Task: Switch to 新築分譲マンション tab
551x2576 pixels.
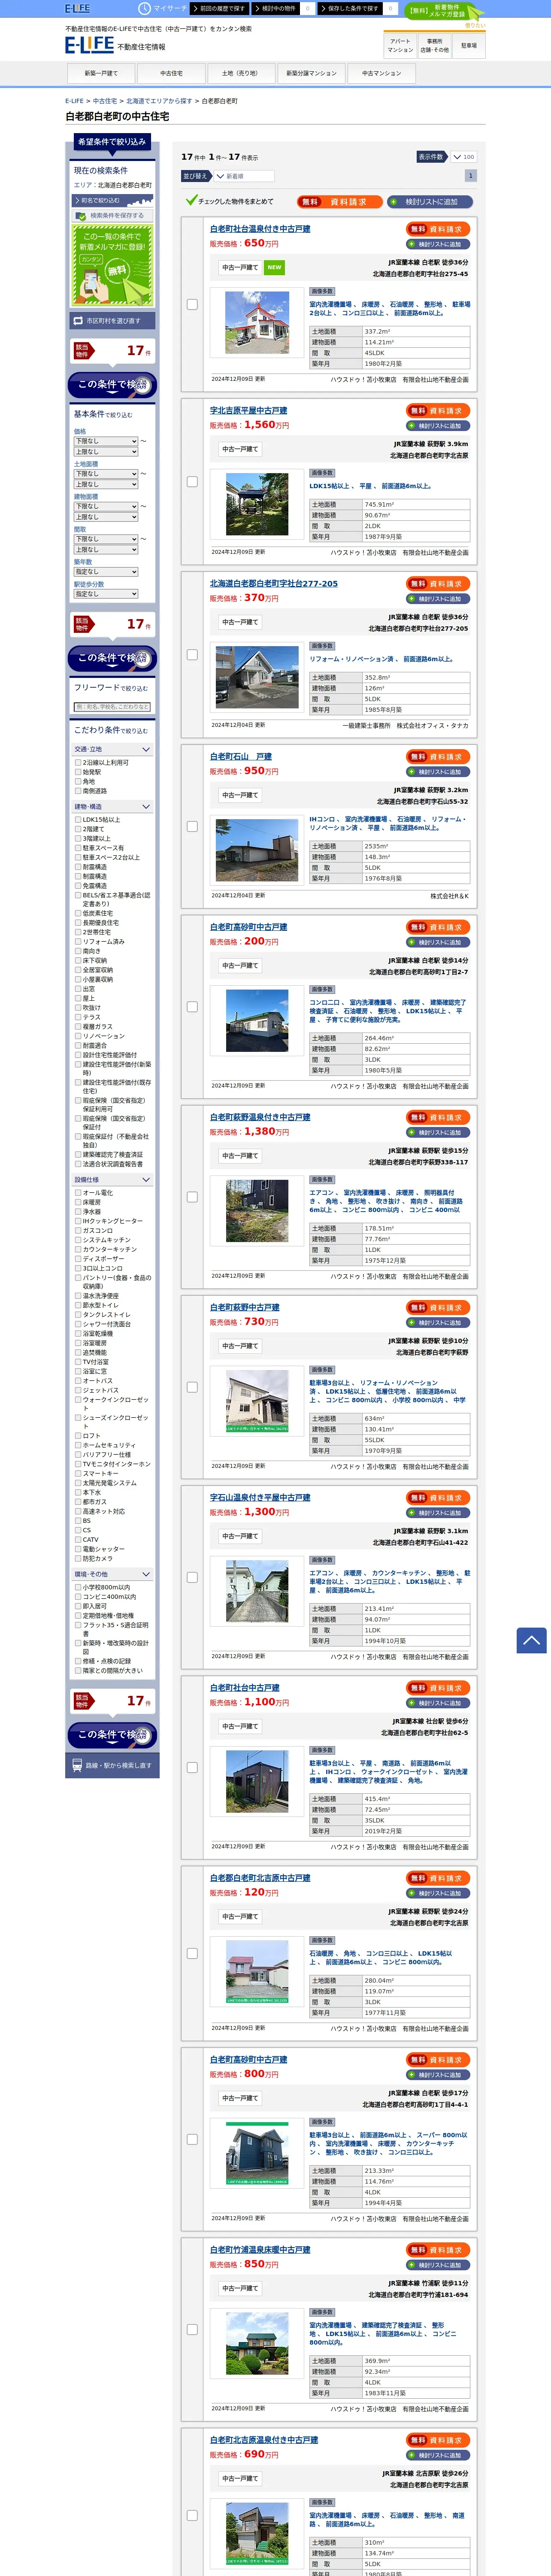Action: coord(311,73)
